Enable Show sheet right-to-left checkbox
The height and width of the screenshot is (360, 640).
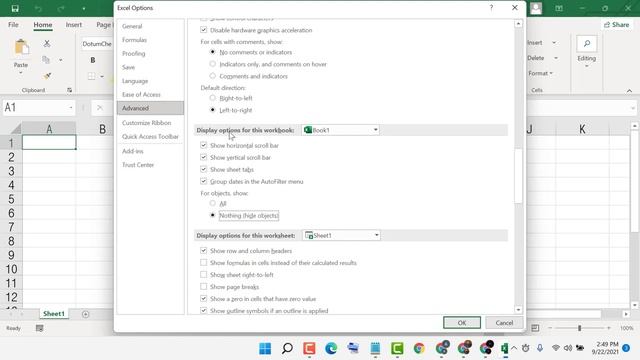click(203, 274)
